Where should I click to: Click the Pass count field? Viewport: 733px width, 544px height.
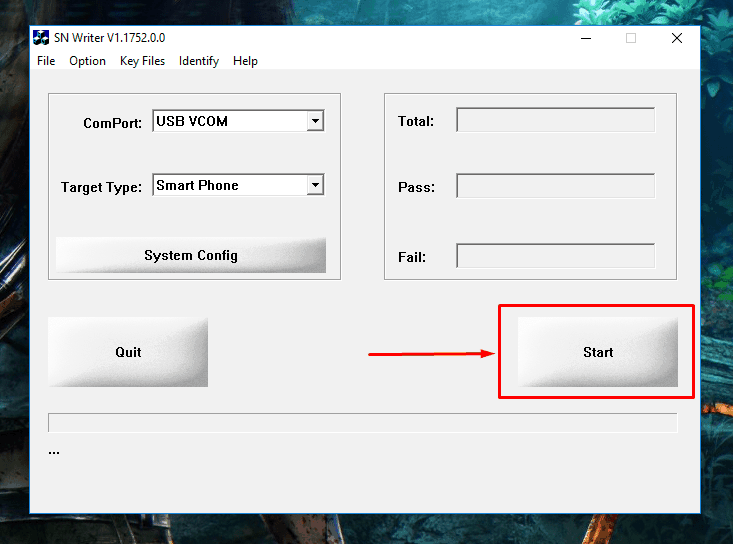pyautogui.click(x=556, y=186)
